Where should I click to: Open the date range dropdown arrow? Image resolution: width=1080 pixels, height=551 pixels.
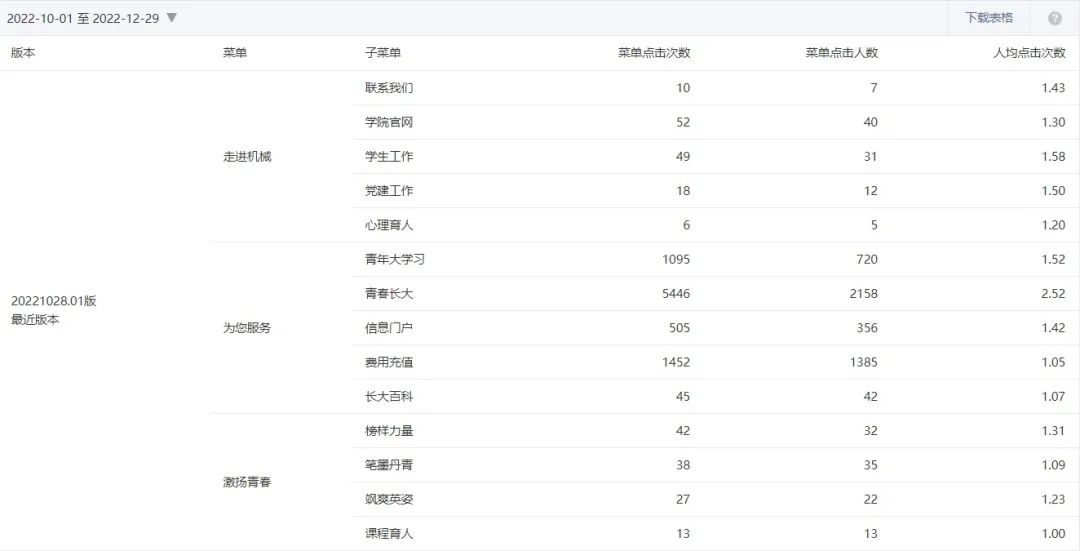[x=172, y=18]
